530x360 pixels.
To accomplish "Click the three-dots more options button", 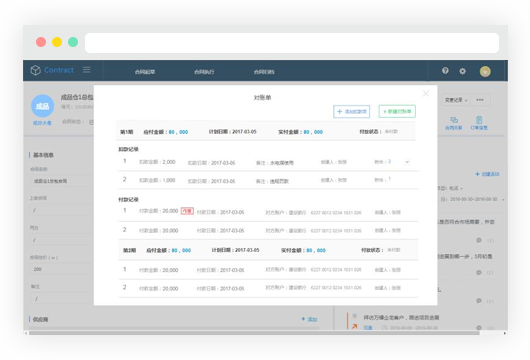I will (480, 100).
